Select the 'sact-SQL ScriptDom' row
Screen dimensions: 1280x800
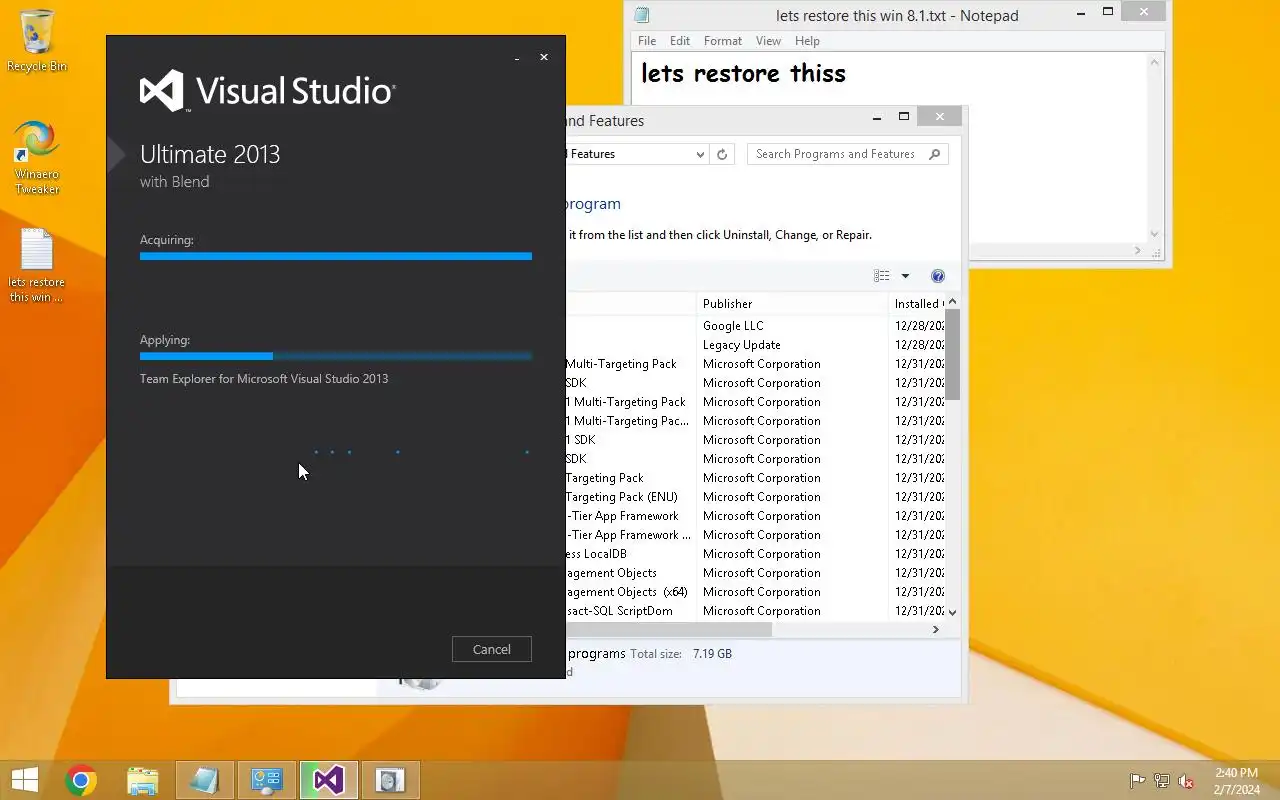coord(755,611)
